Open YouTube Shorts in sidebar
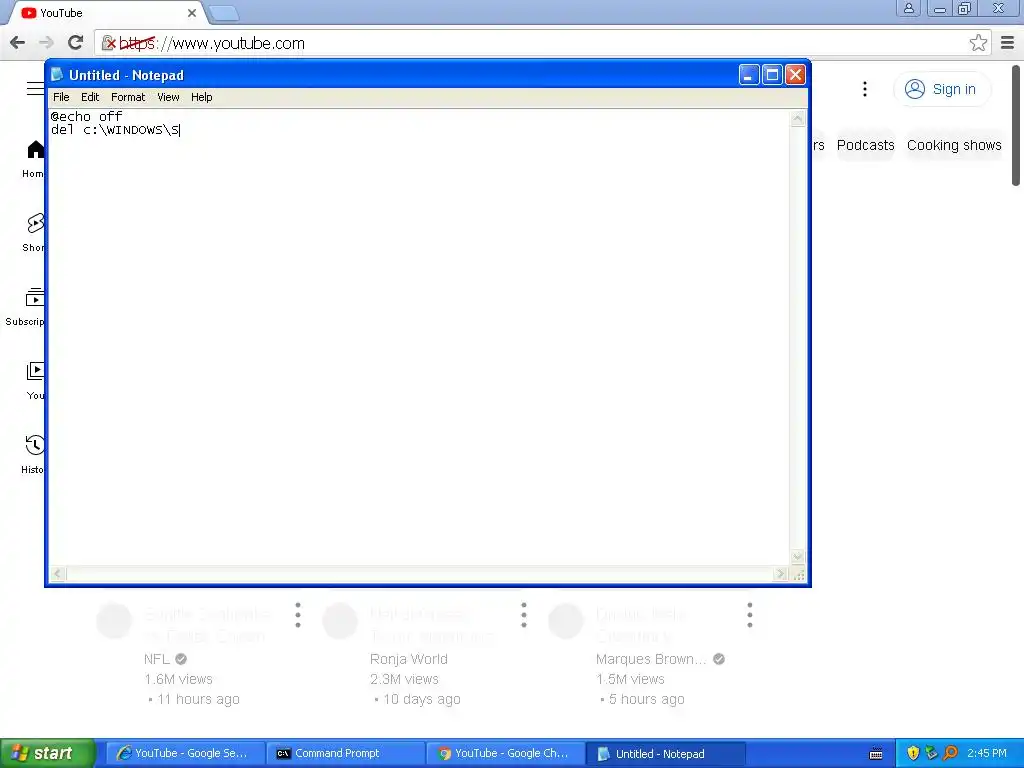This screenshot has width=1024, height=768. click(x=33, y=232)
